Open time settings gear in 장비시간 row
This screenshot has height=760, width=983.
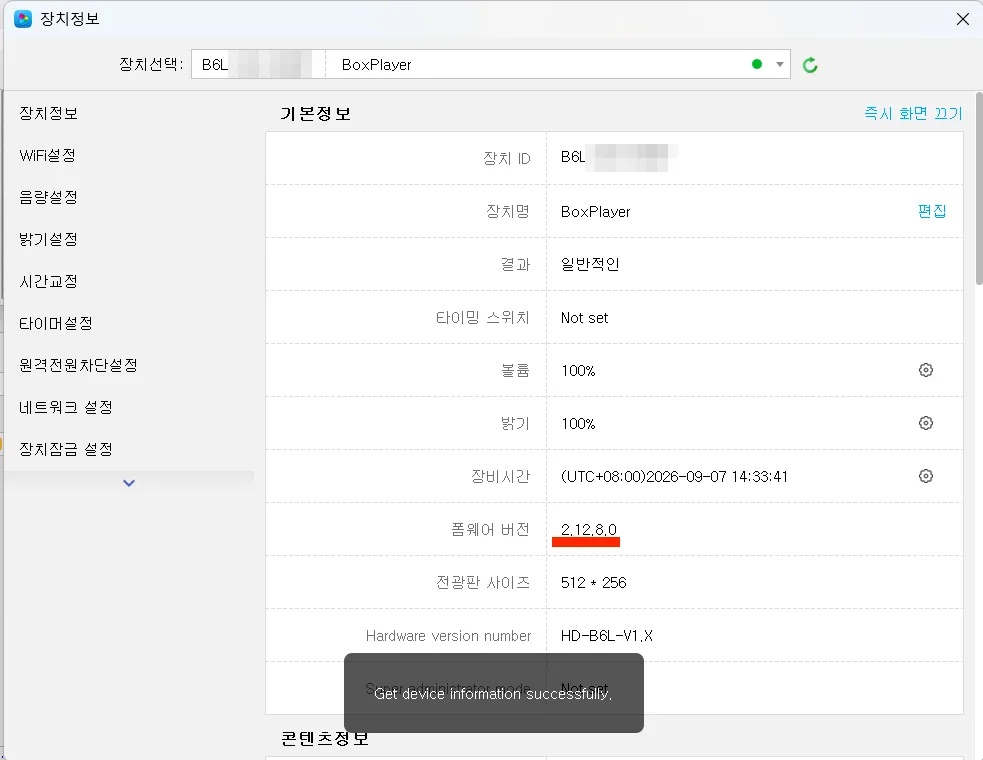click(925, 476)
